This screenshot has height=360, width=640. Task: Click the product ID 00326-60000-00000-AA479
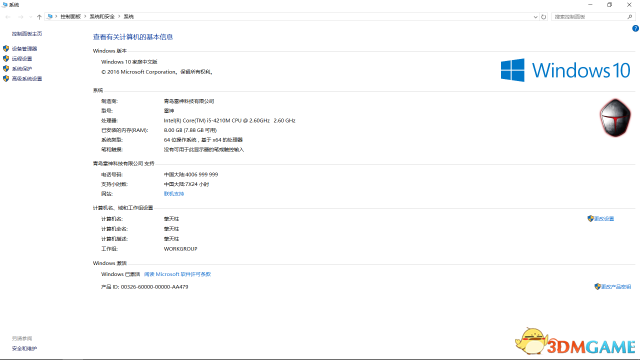click(x=154, y=287)
